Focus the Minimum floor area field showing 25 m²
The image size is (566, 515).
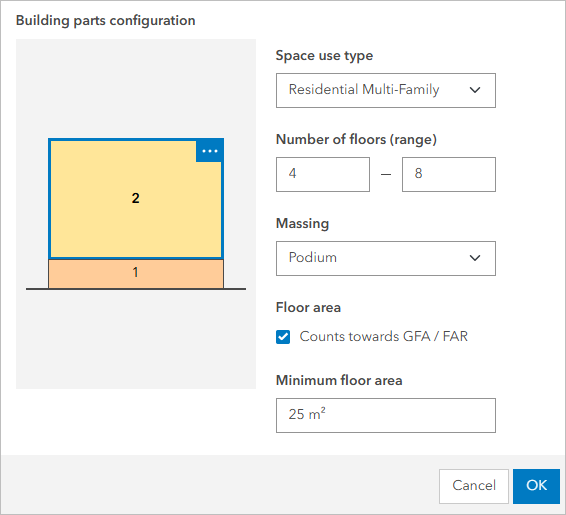point(386,415)
